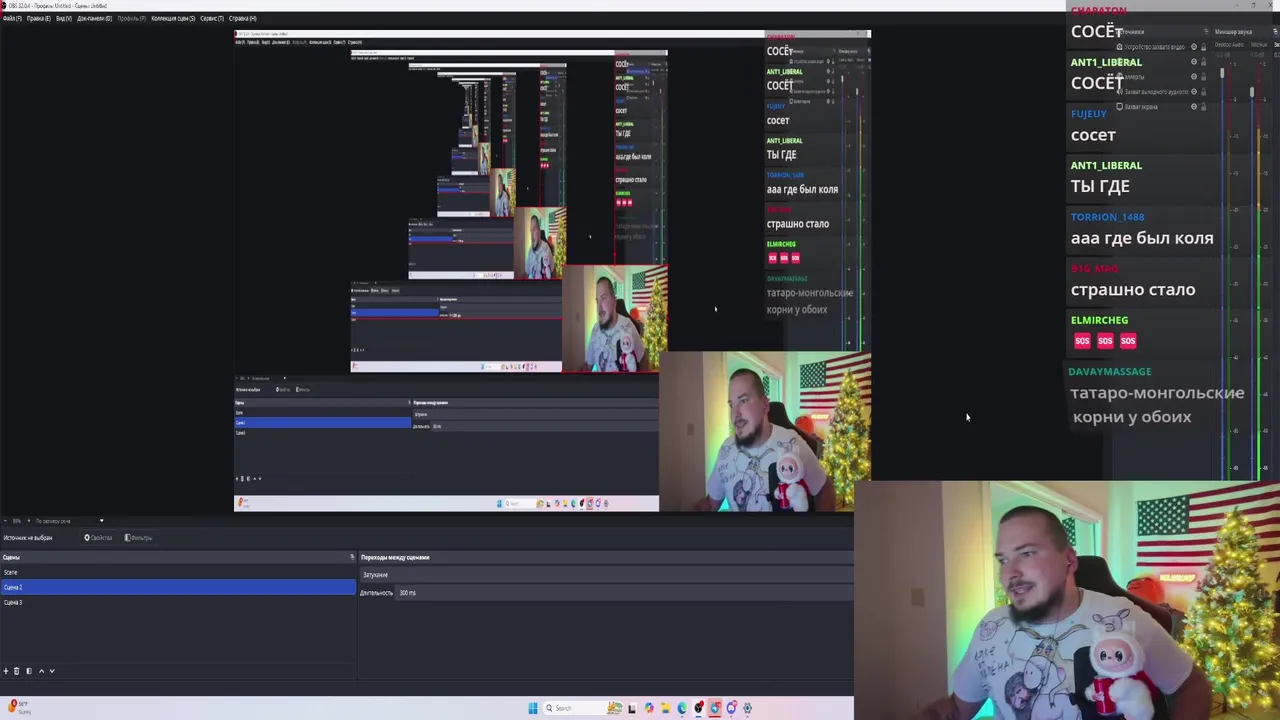Open Microsoft Edge from the taskbar
The height and width of the screenshot is (720, 1280).
click(682, 708)
